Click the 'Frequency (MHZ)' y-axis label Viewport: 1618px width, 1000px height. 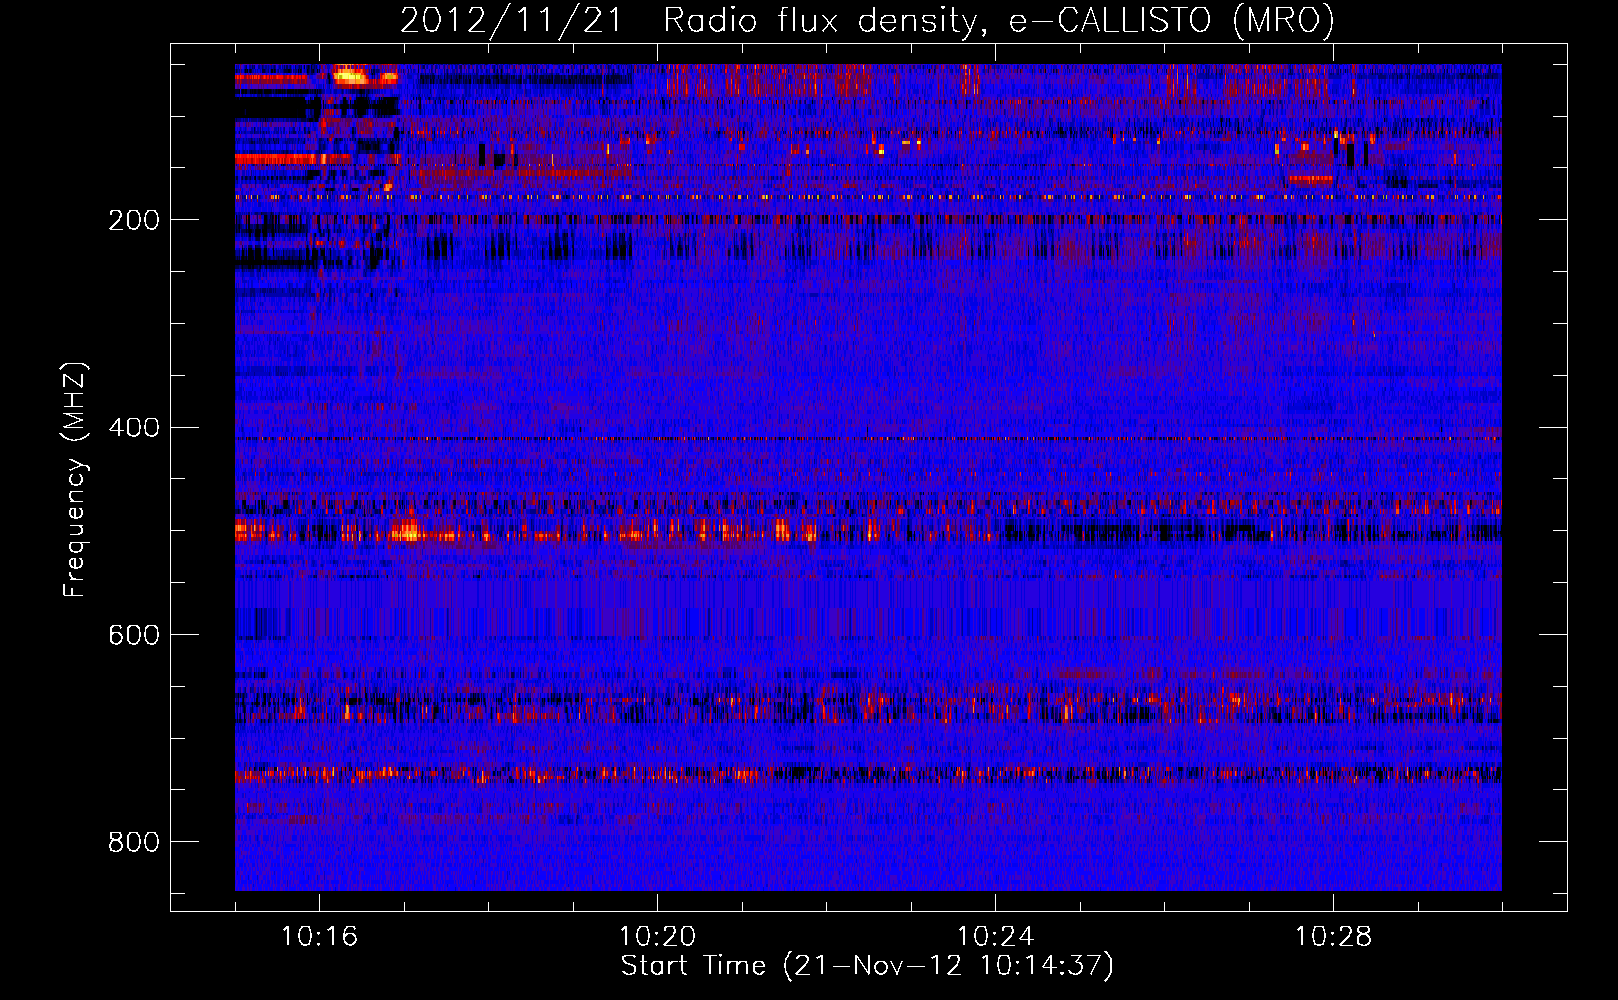coord(74,480)
